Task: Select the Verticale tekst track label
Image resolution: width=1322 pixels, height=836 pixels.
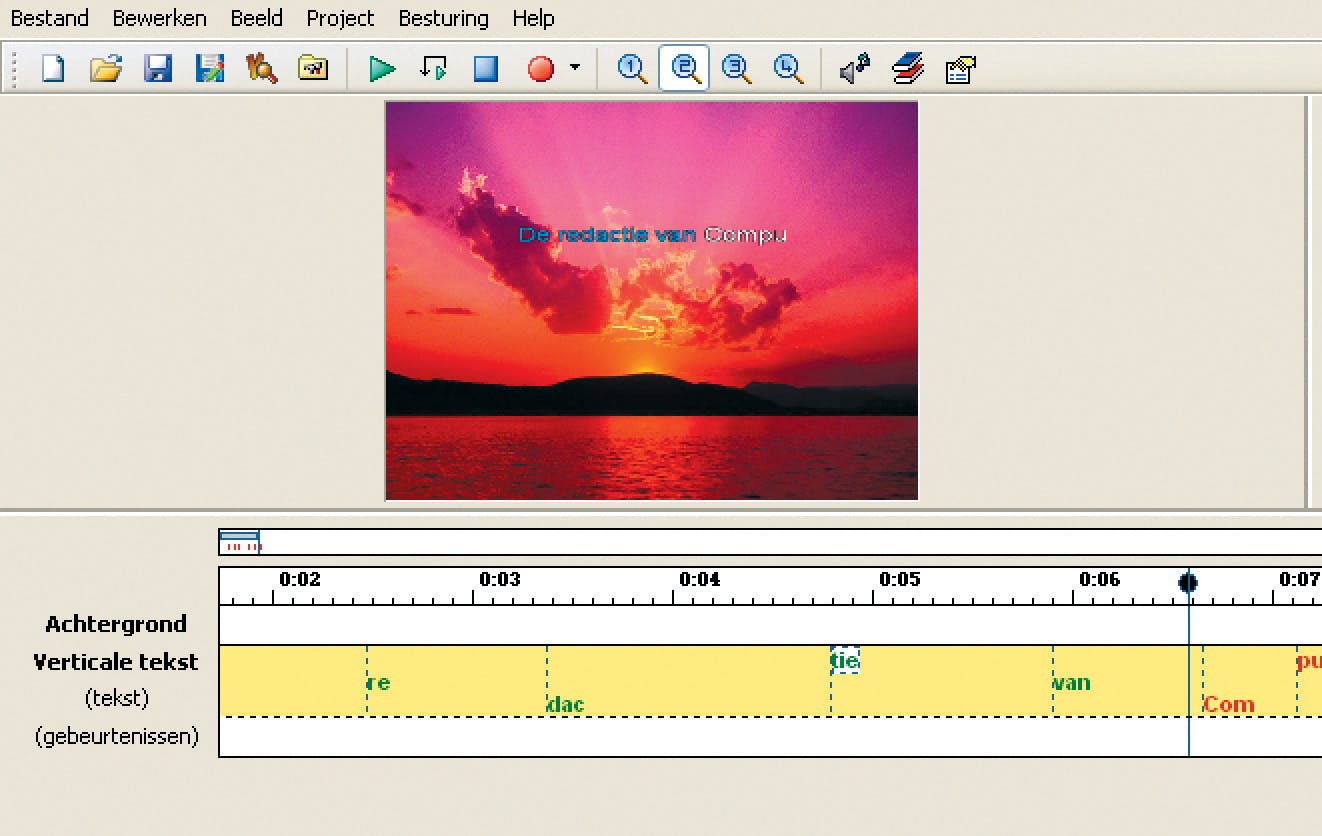Action: click(x=116, y=662)
